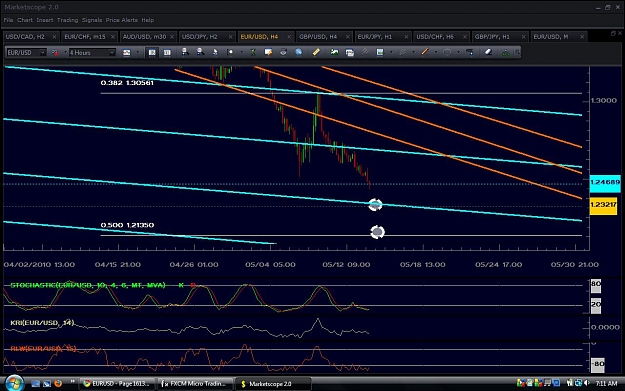Toggle the second chart view mode button
Image resolution: width=625 pixels, height=391 pixels.
coord(167,53)
